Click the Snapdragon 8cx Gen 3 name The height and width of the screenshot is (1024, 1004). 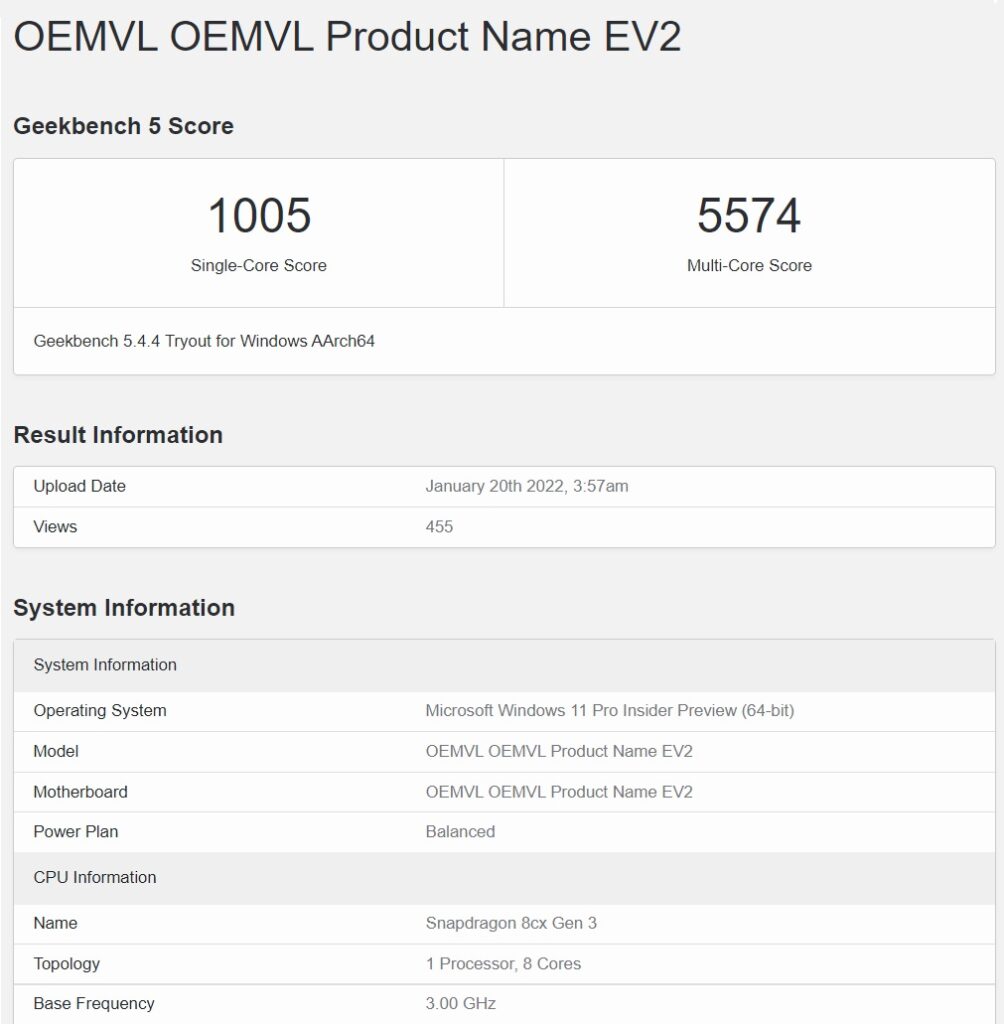(x=511, y=923)
